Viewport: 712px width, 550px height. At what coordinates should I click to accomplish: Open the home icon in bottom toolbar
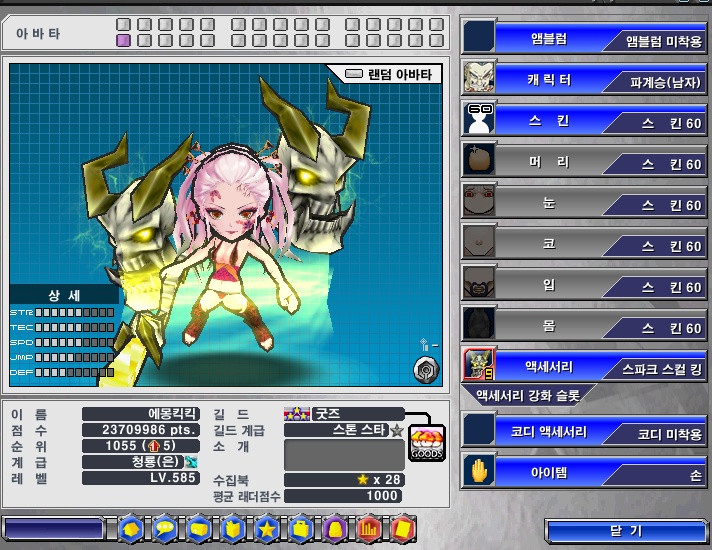click(x=131, y=529)
